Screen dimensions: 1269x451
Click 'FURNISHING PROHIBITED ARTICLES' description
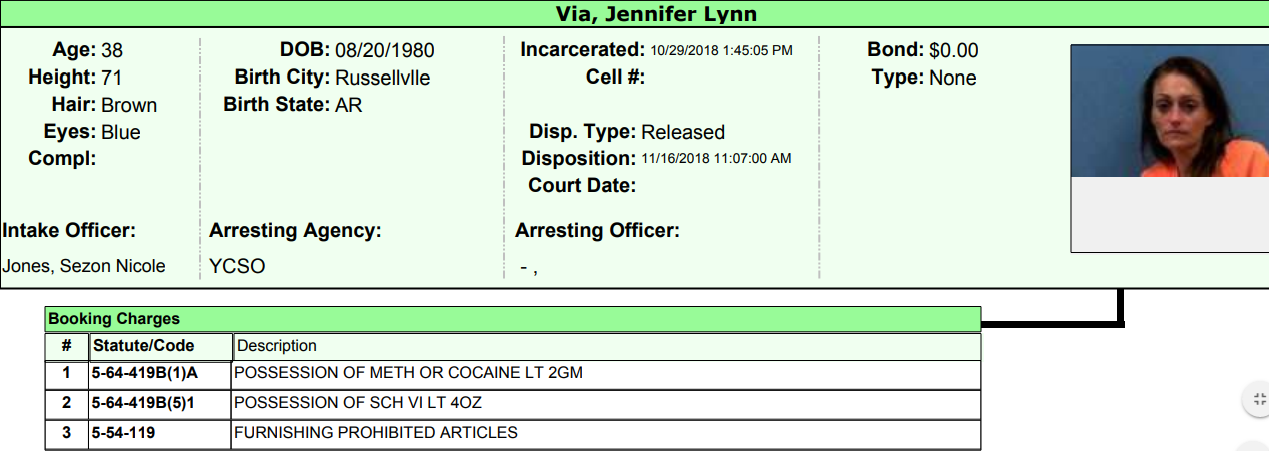point(375,433)
